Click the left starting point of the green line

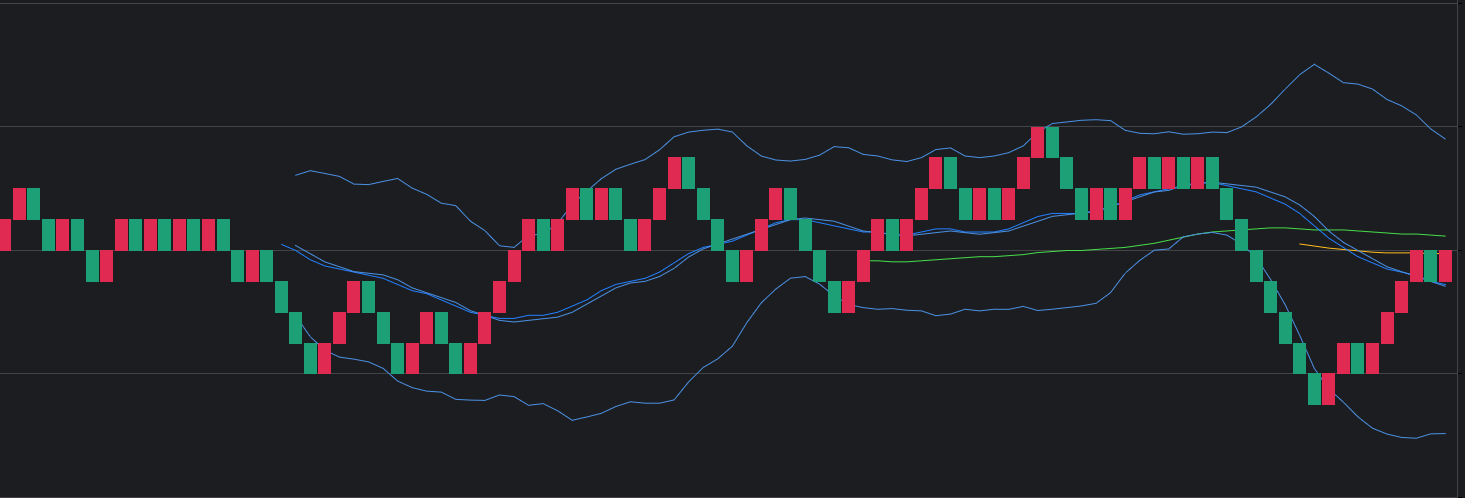(x=871, y=261)
